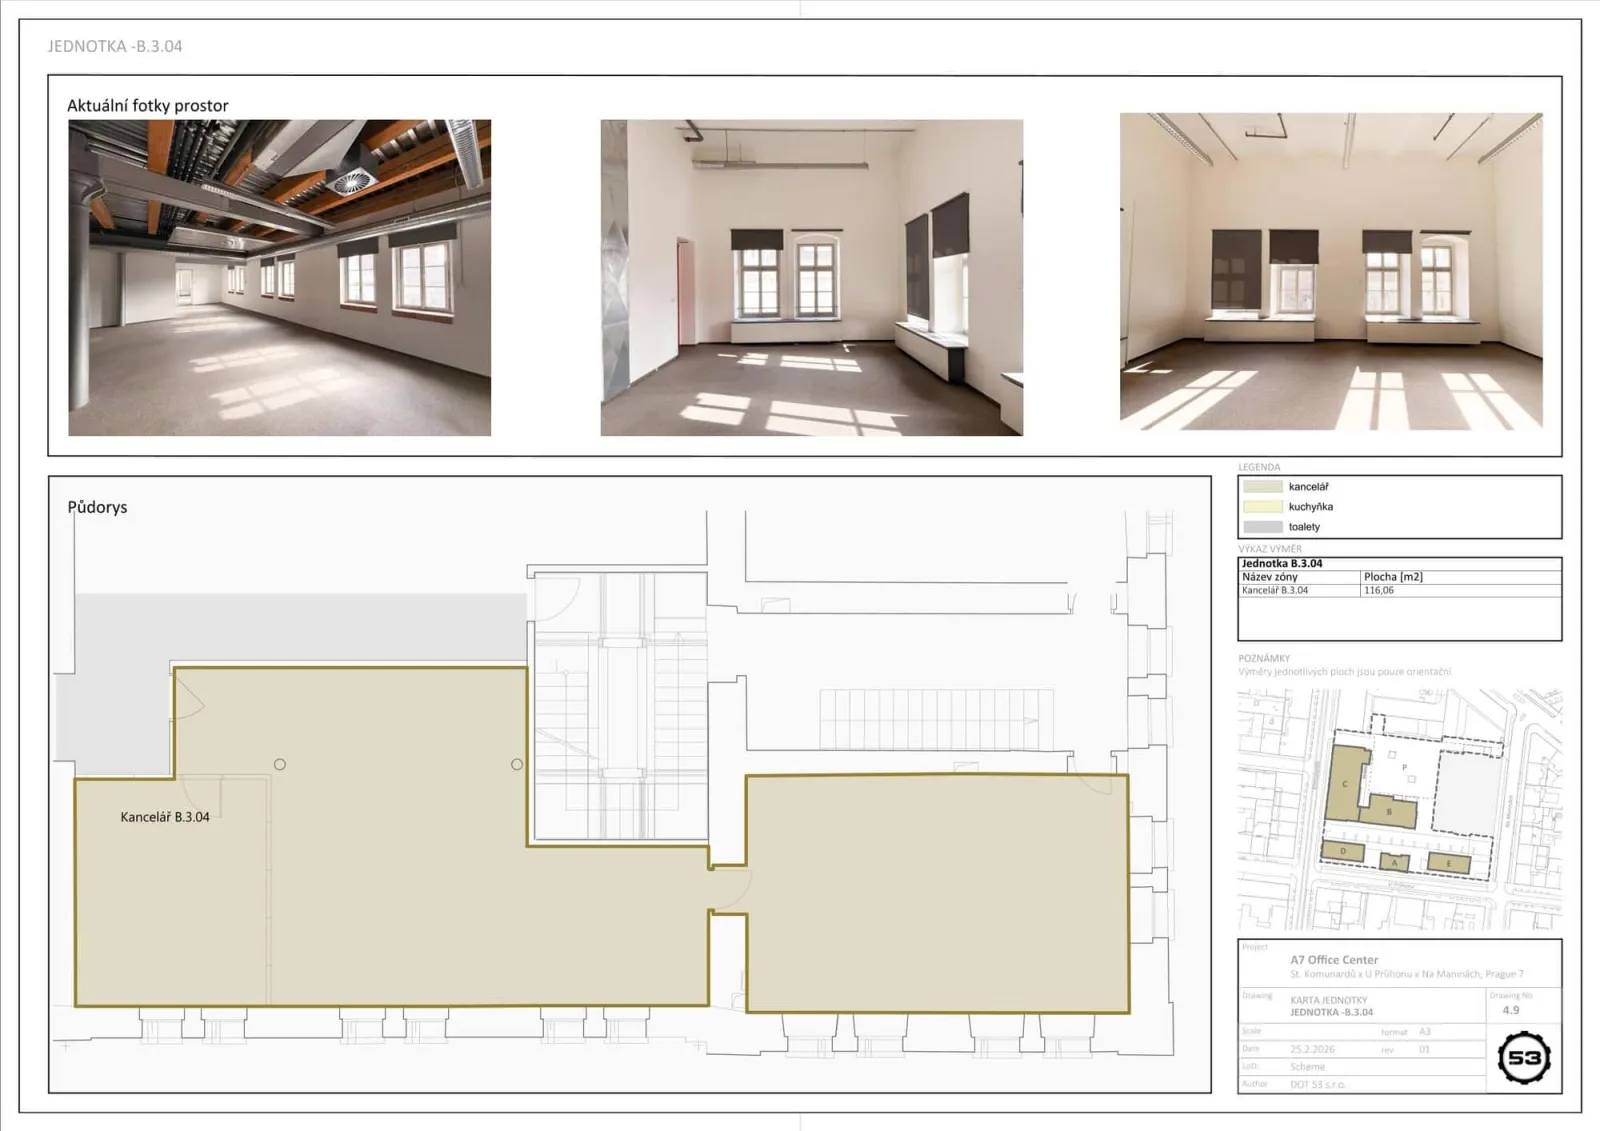Click the 'Jednotka B.3.04' table header
The height and width of the screenshot is (1131, 1600).
(x=1282, y=564)
